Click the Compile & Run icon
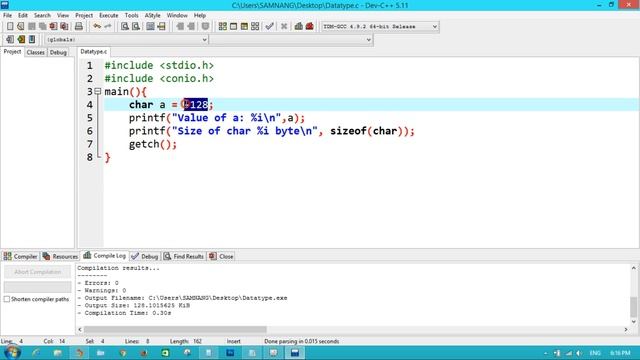This screenshot has height=360, width=640. tap(244, 26)
